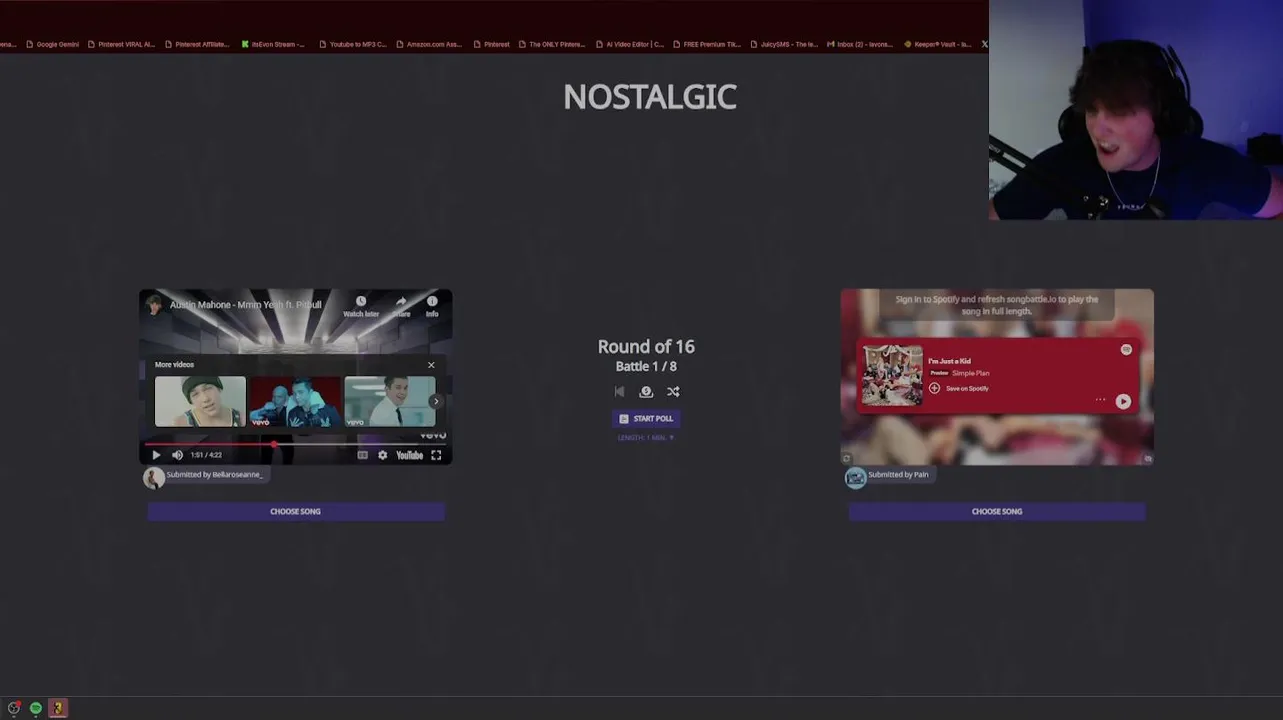Open the Spotify icon in the taskbar
The image size is (1283, 720).
pos(36,708)
